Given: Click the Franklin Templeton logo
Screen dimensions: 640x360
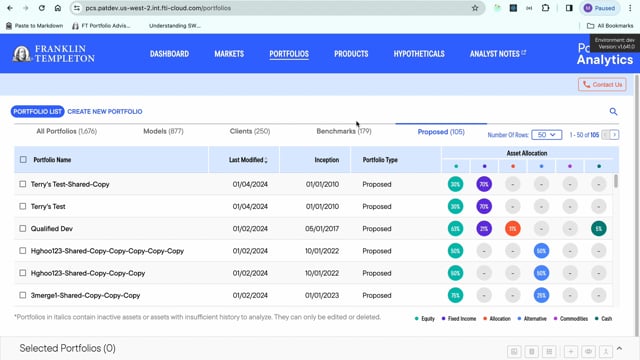Looking at the screenshot, I should point(53,53).
